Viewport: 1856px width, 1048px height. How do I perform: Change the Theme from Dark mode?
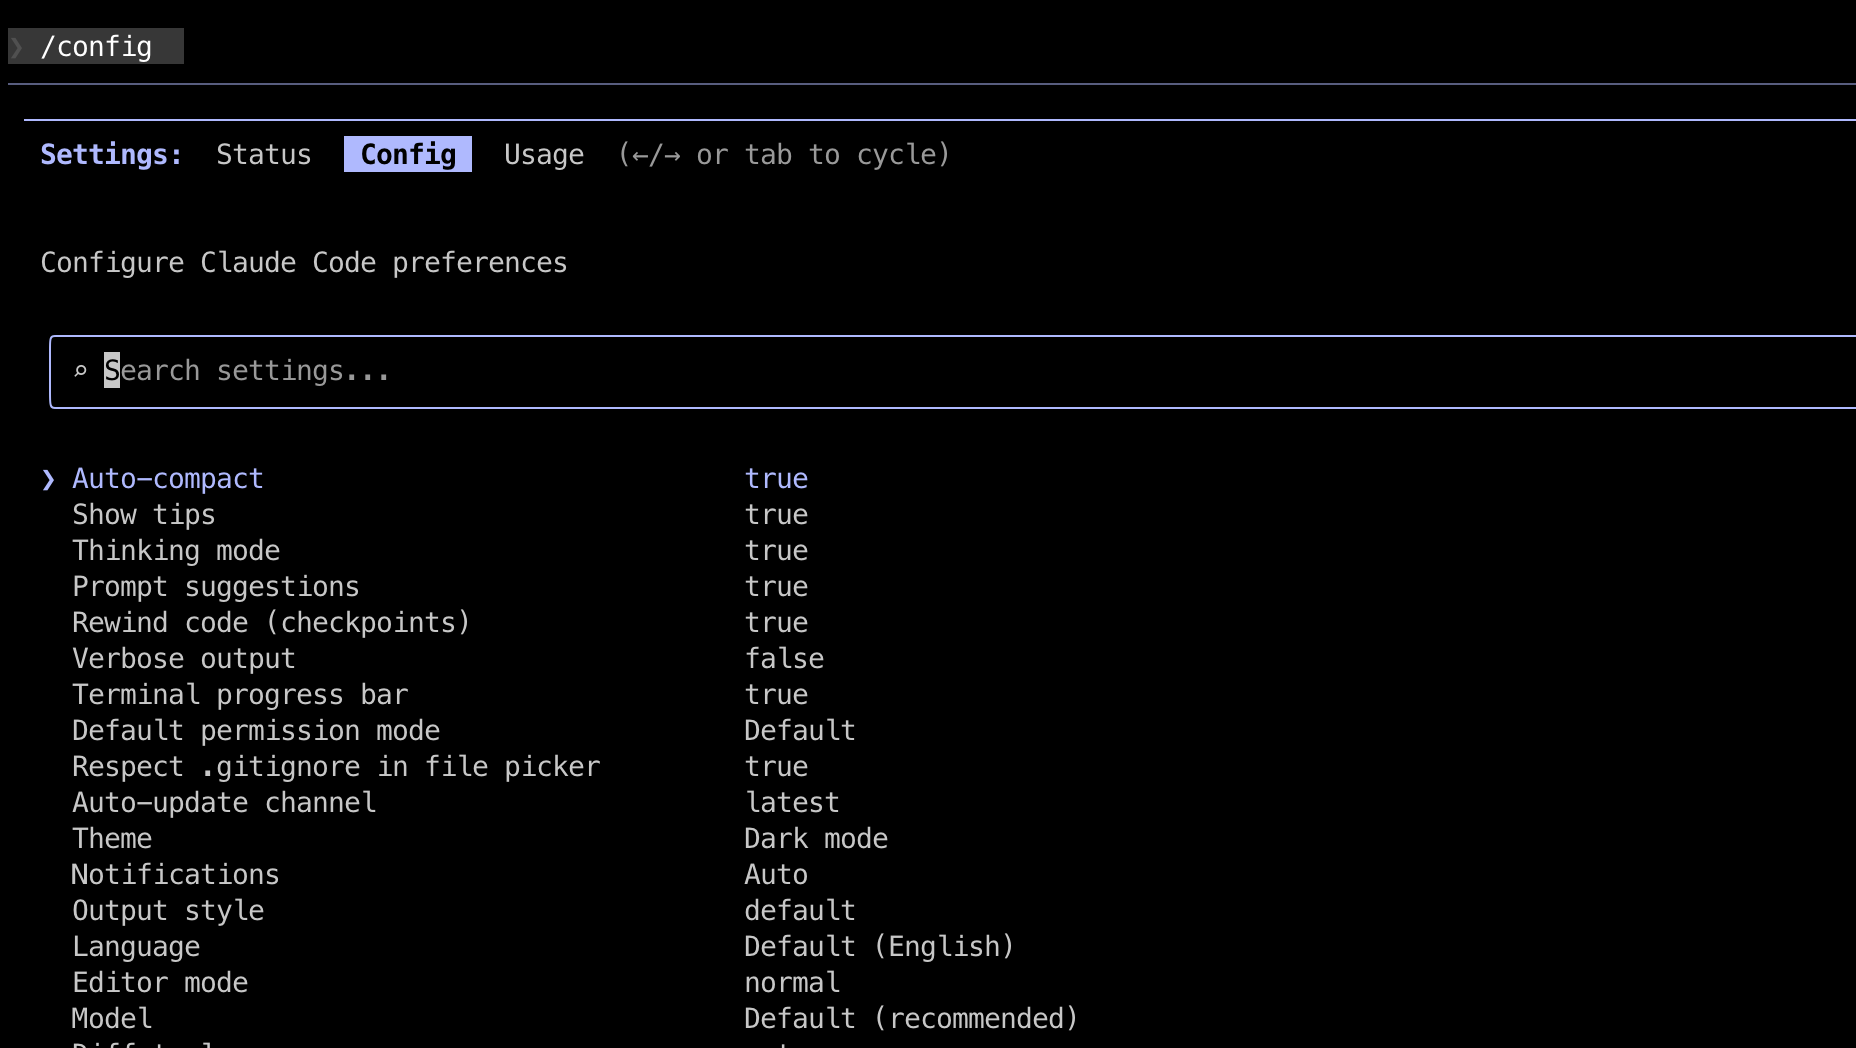[112, 839]
